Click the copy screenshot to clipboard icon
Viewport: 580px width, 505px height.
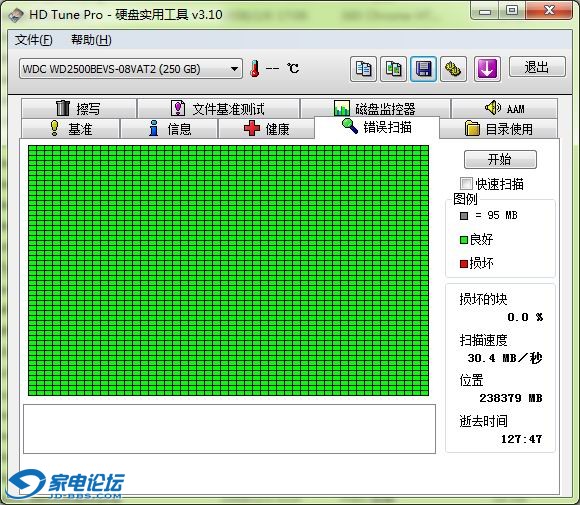point(394,69)
